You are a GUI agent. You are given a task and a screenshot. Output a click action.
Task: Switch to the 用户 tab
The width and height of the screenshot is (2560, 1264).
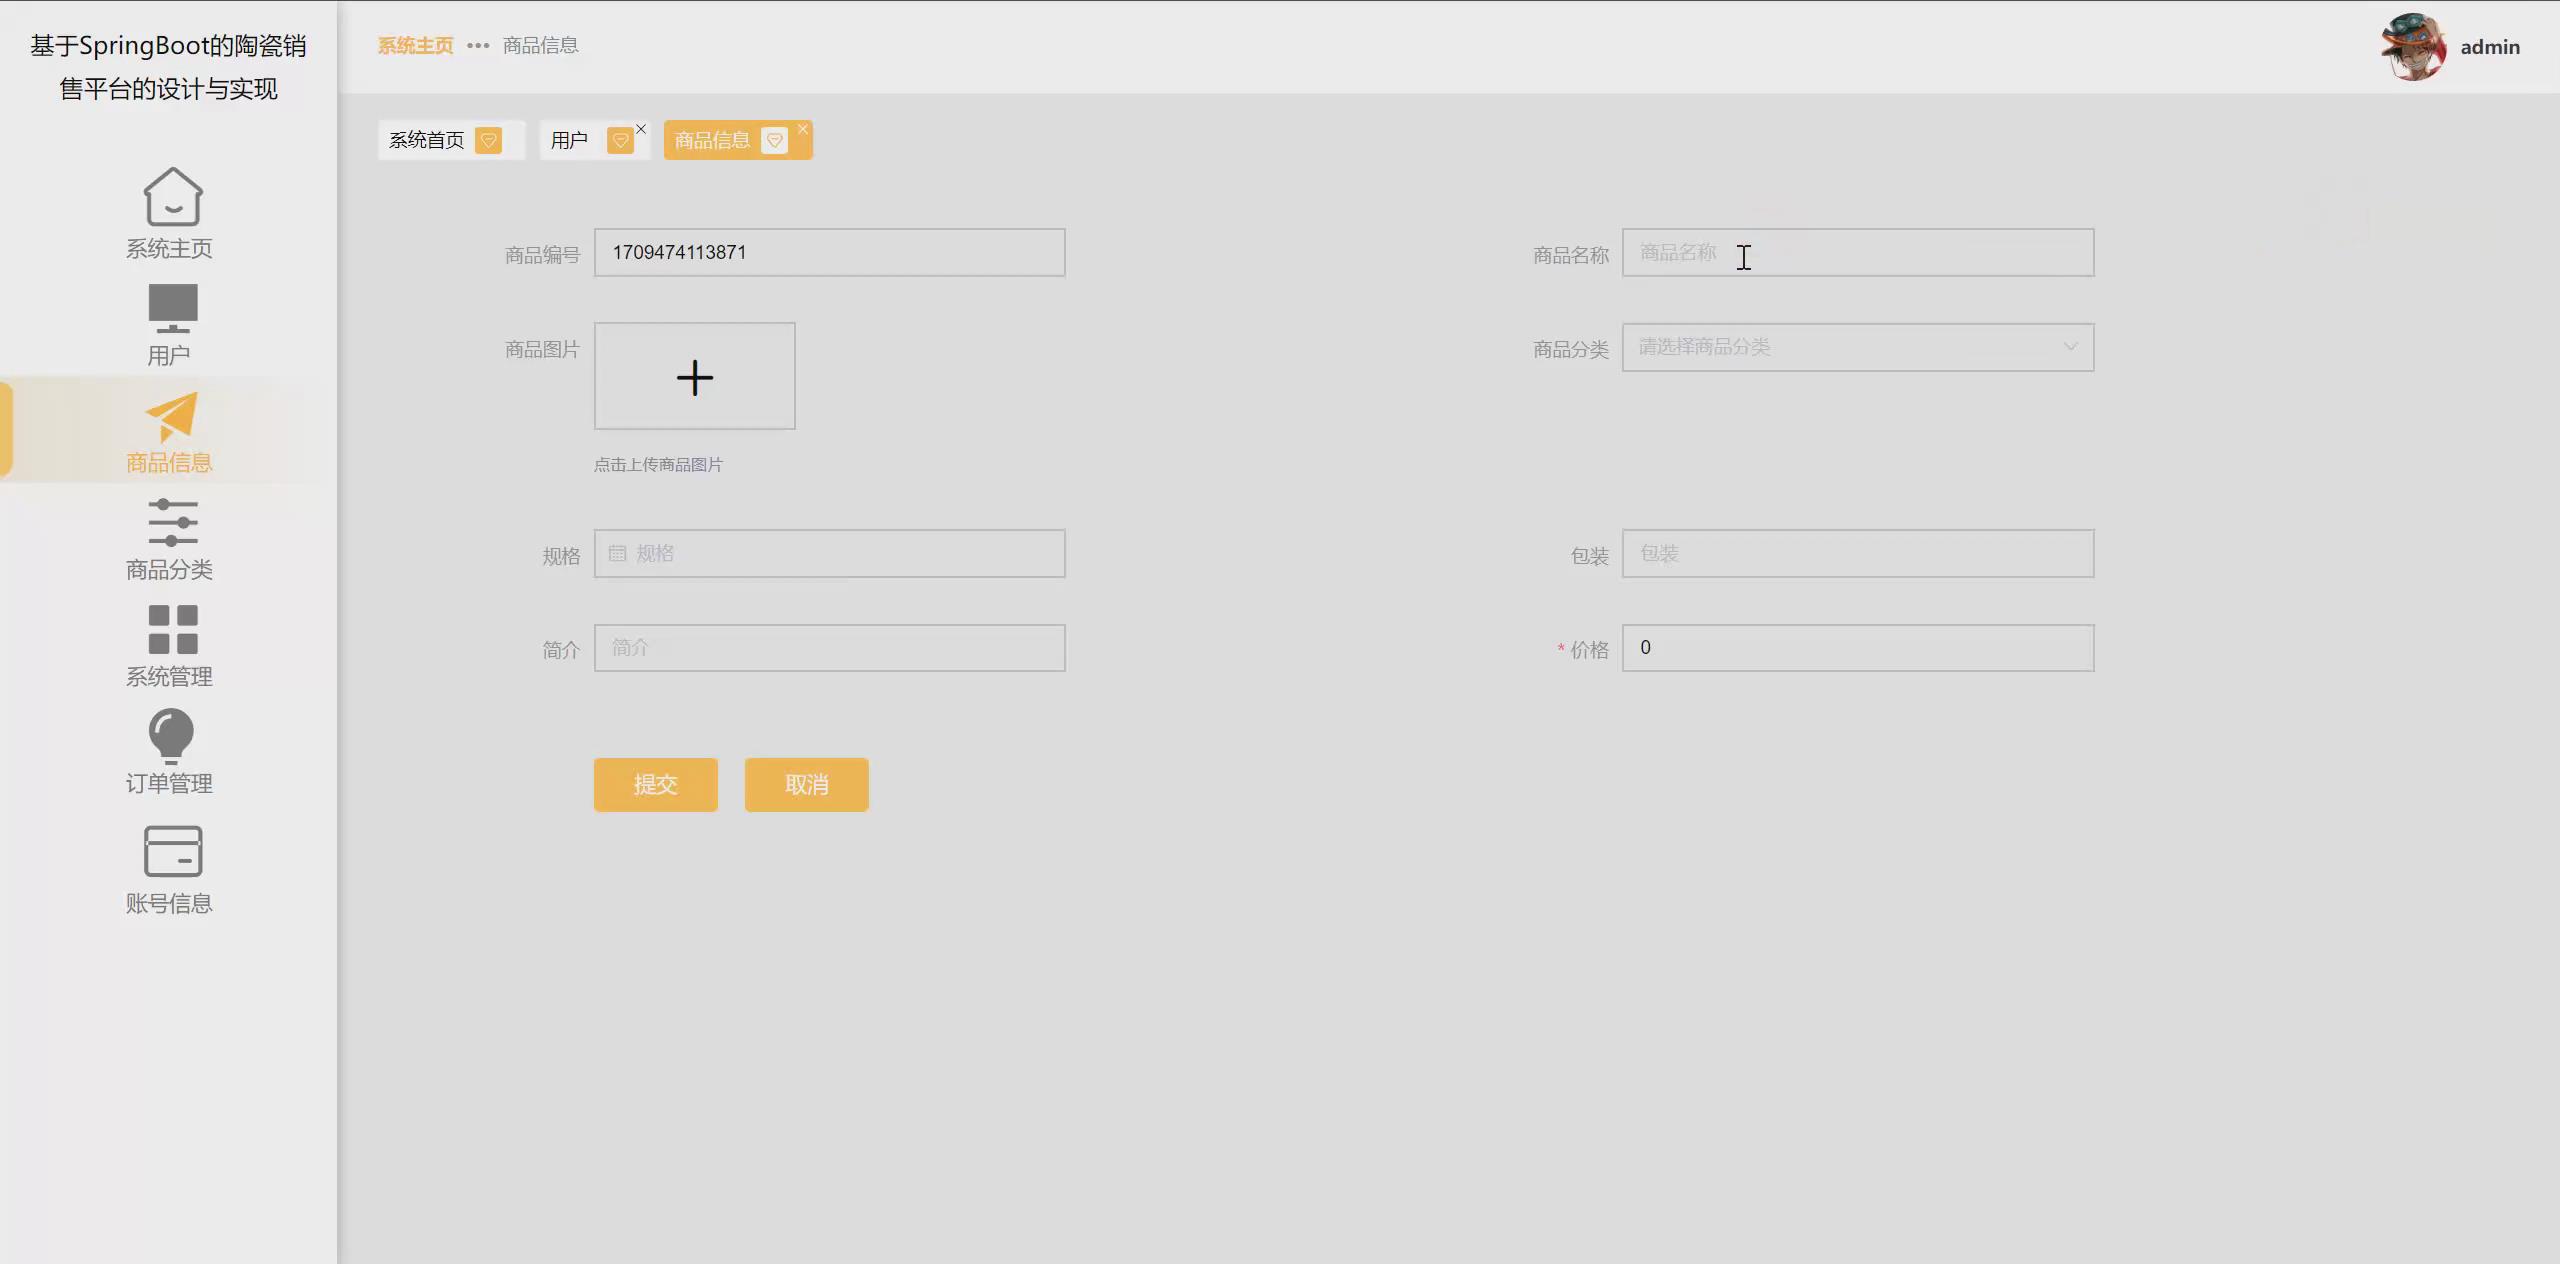569,140
